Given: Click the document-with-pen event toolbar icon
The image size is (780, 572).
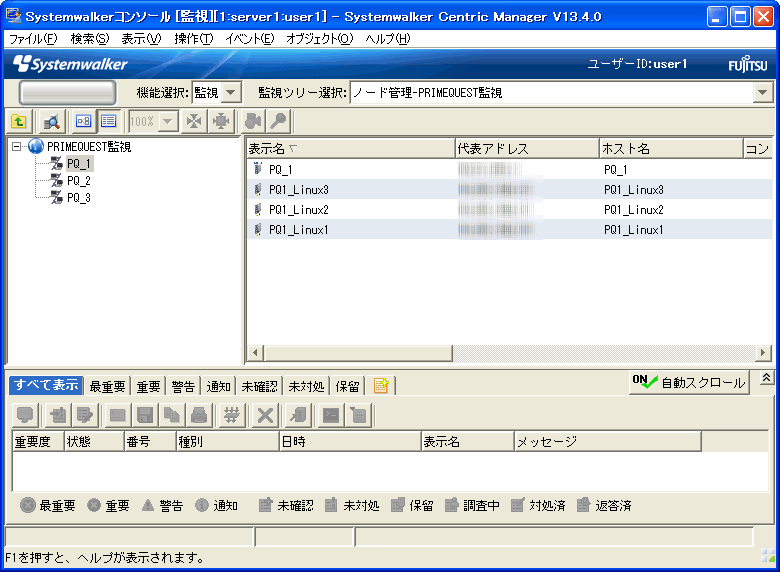Looking at the screenshot, I should 85,415.
